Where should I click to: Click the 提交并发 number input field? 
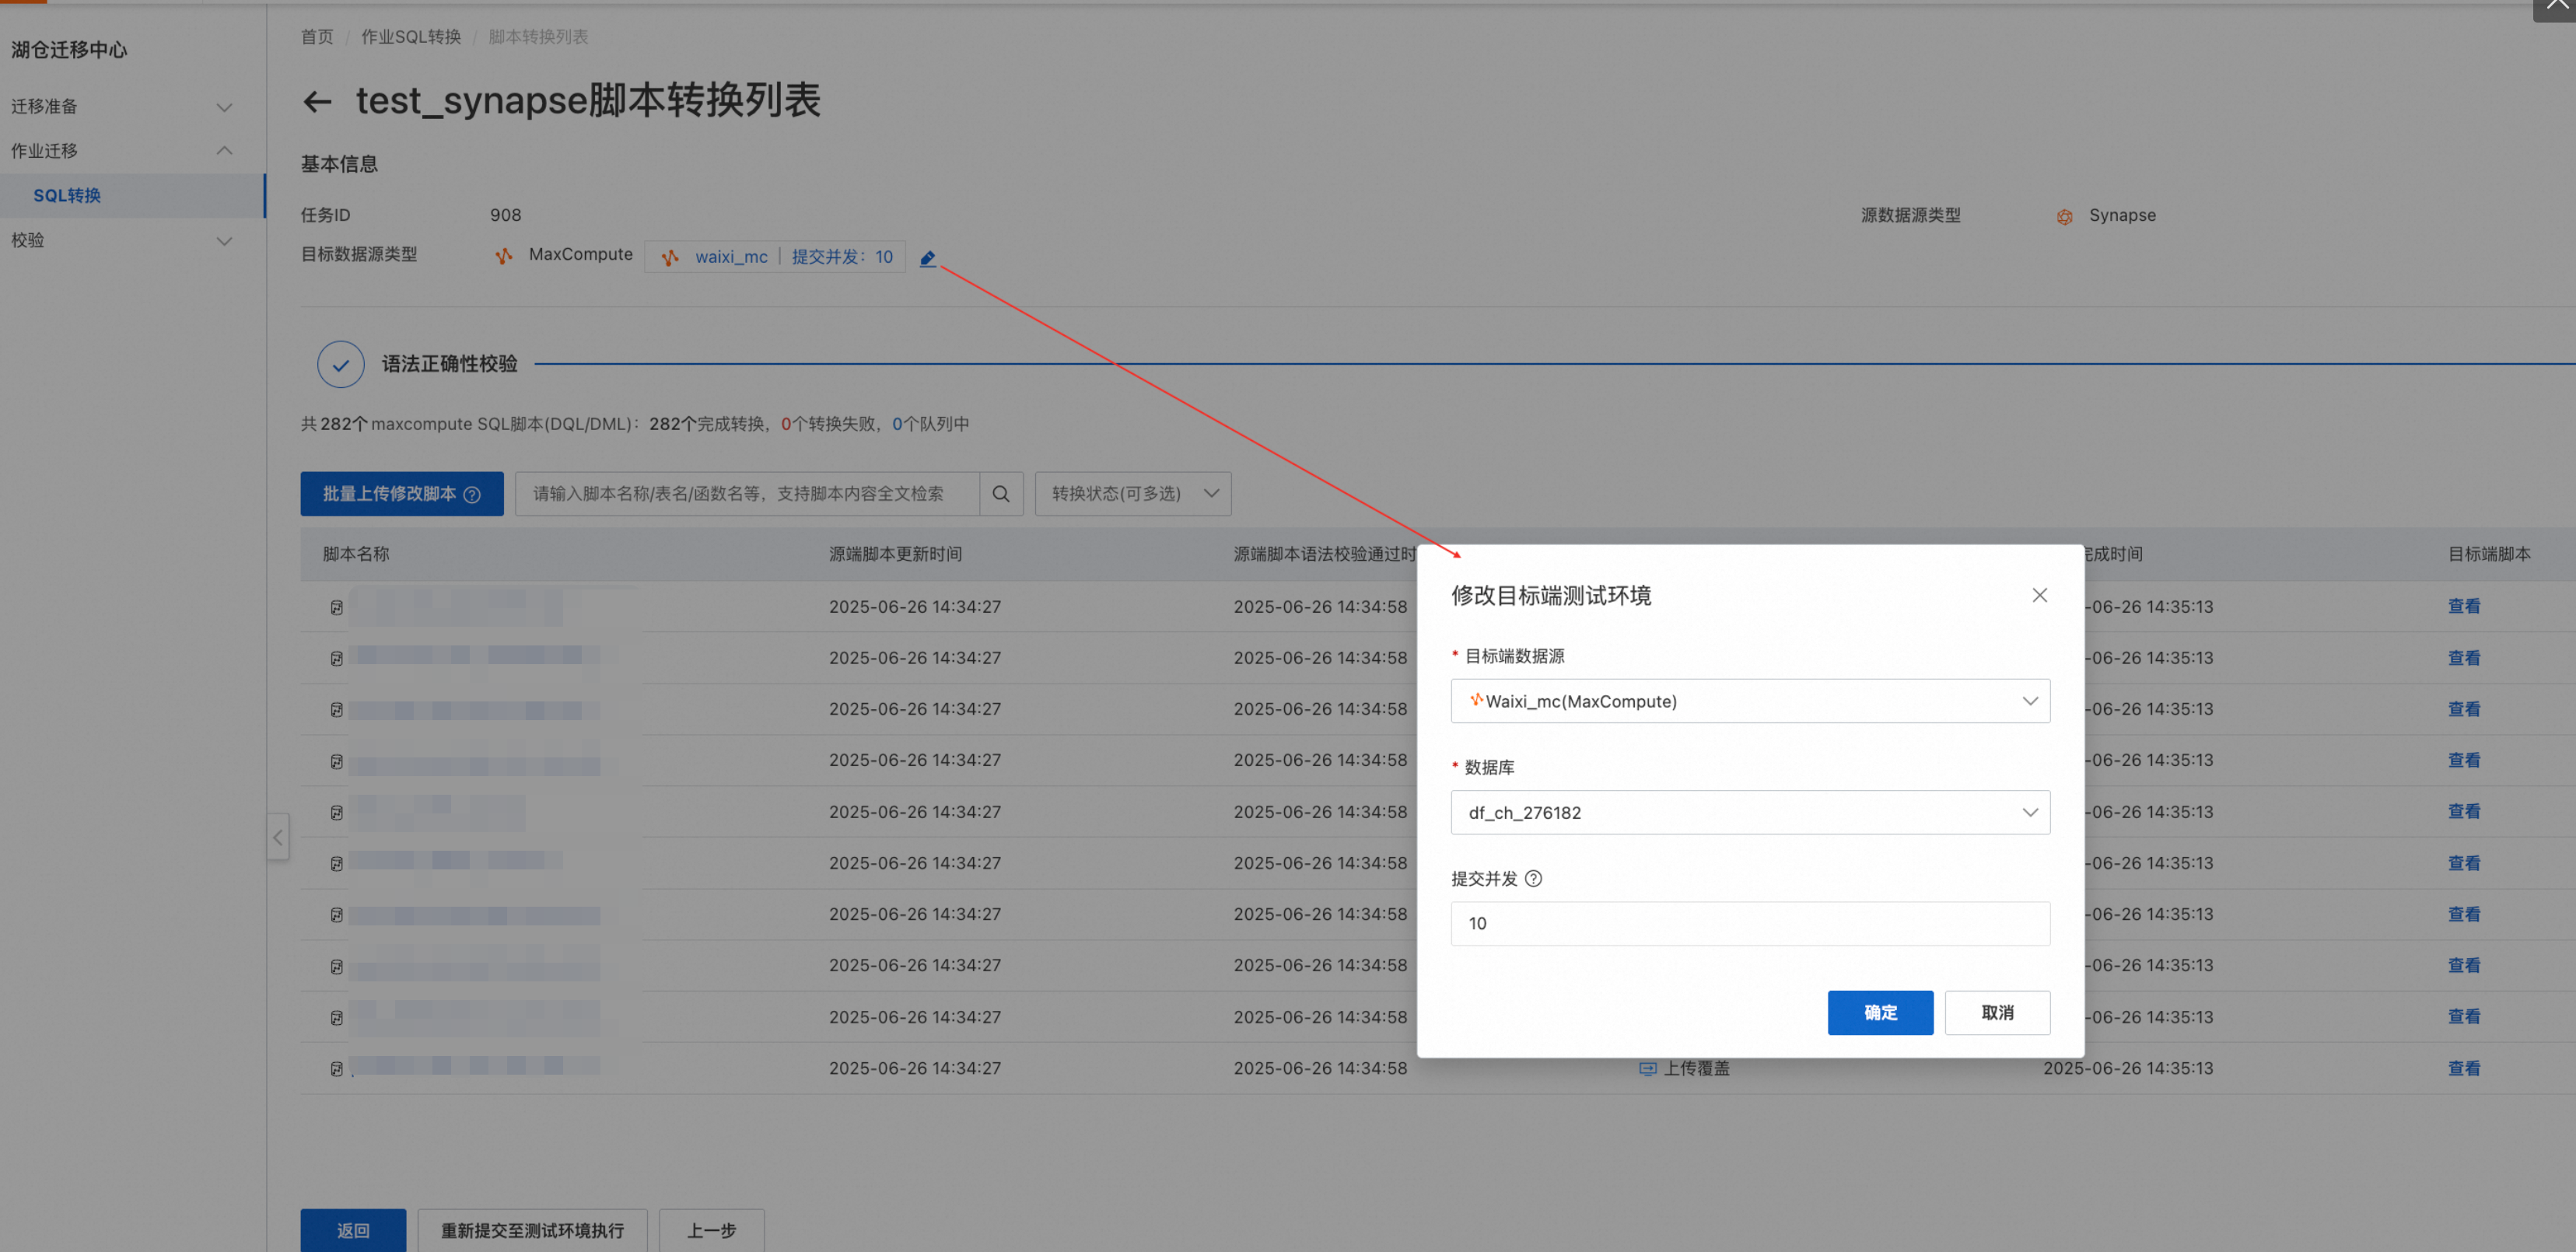click(x=1749, y=923)
